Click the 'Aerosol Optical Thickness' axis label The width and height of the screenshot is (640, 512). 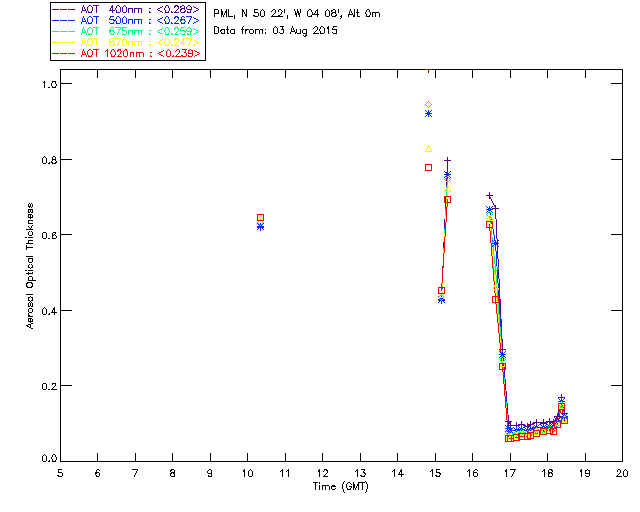[30, 266]
